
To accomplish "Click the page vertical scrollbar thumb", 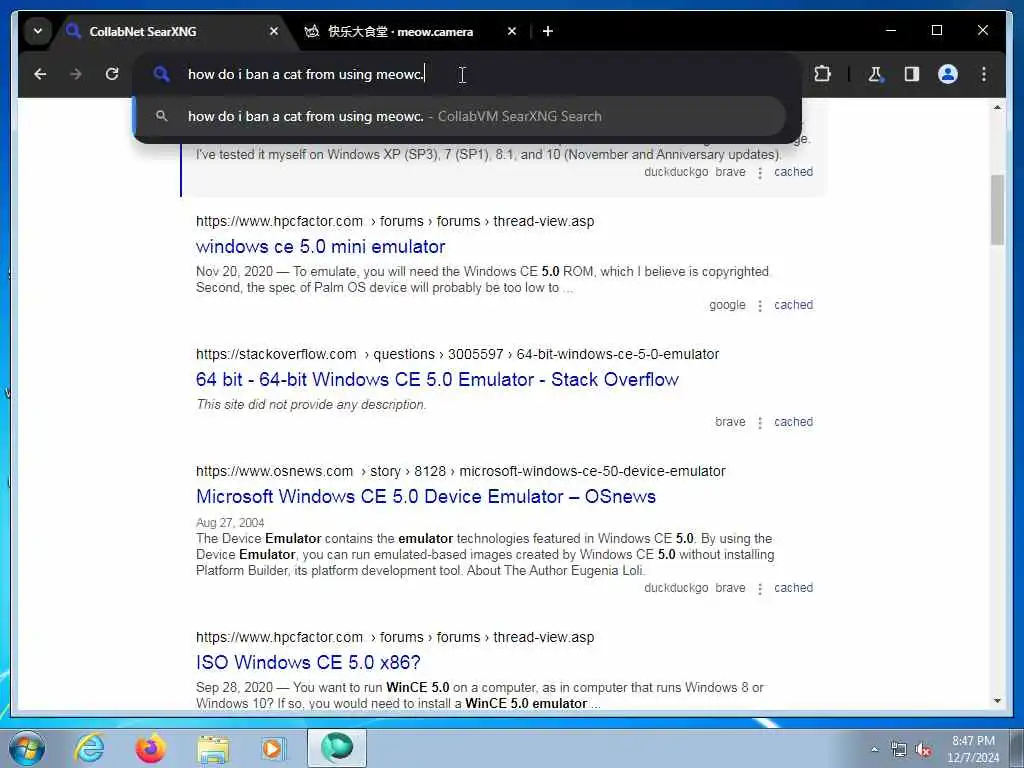I will [997, 210].
